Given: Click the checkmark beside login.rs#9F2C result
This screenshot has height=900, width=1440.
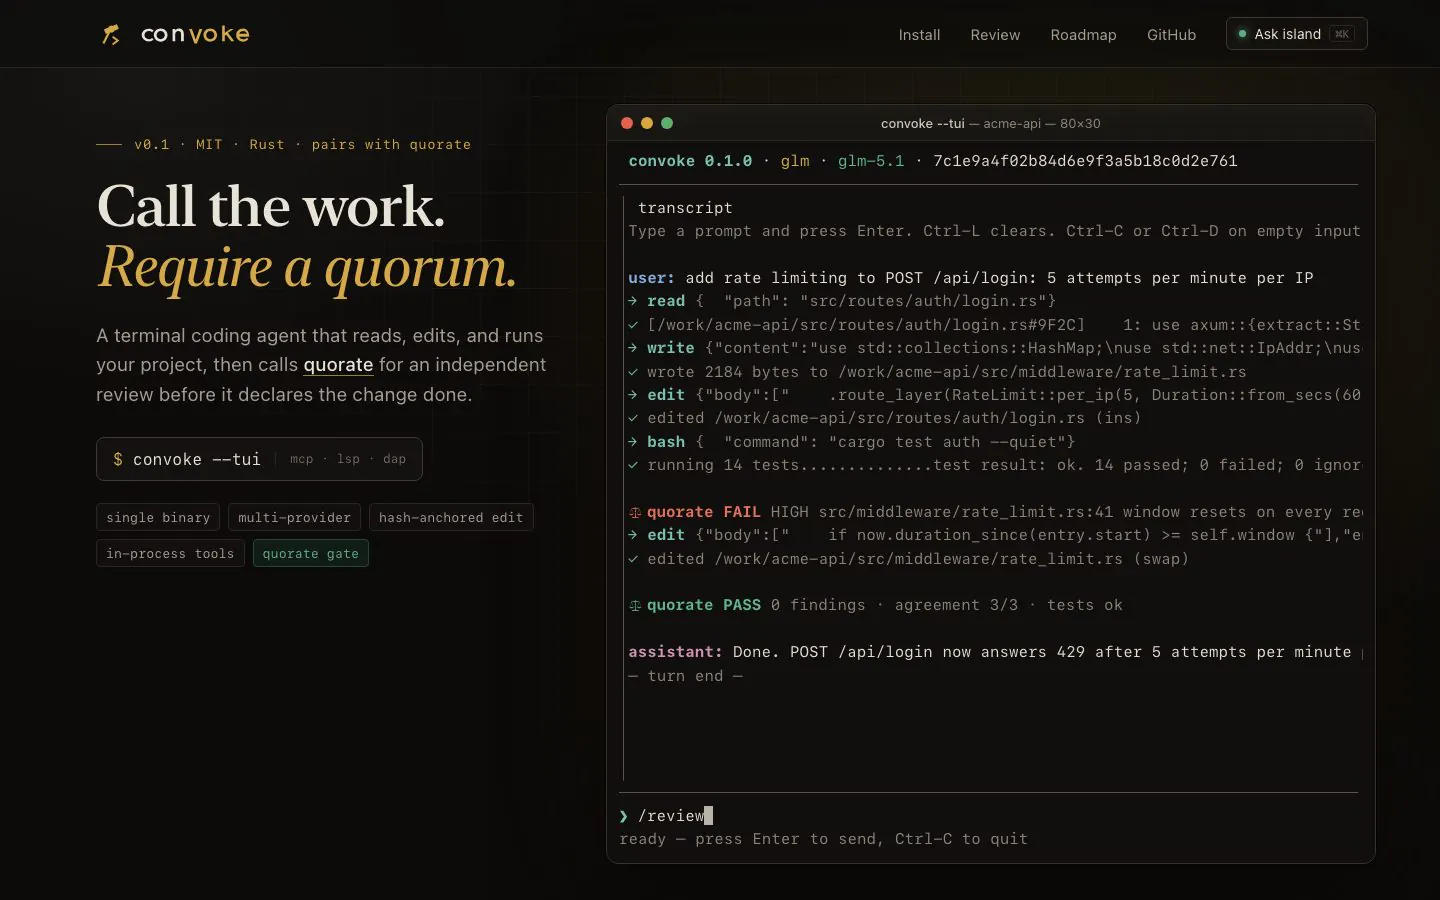Looking at the screenshot, I should coord(633,325).
